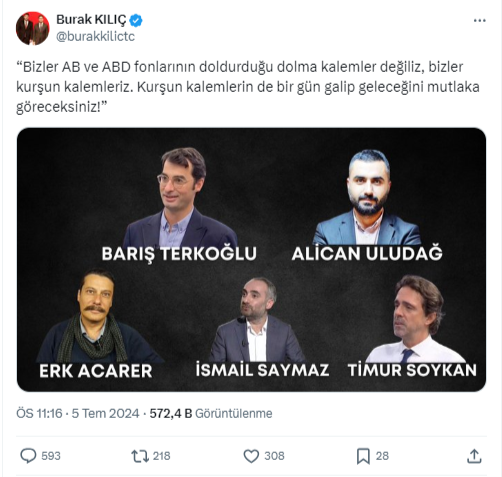Click the retweet arrows icon

[x=140, y=456]
